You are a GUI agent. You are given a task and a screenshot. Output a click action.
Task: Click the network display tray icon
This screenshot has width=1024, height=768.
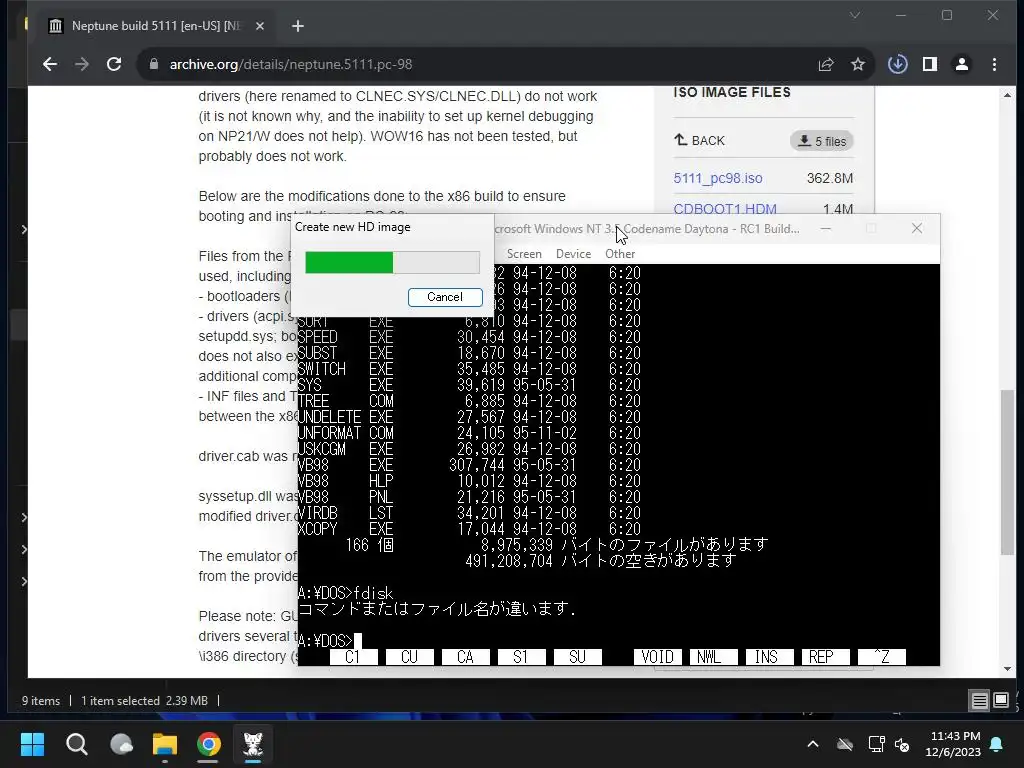tap(876, 744)
